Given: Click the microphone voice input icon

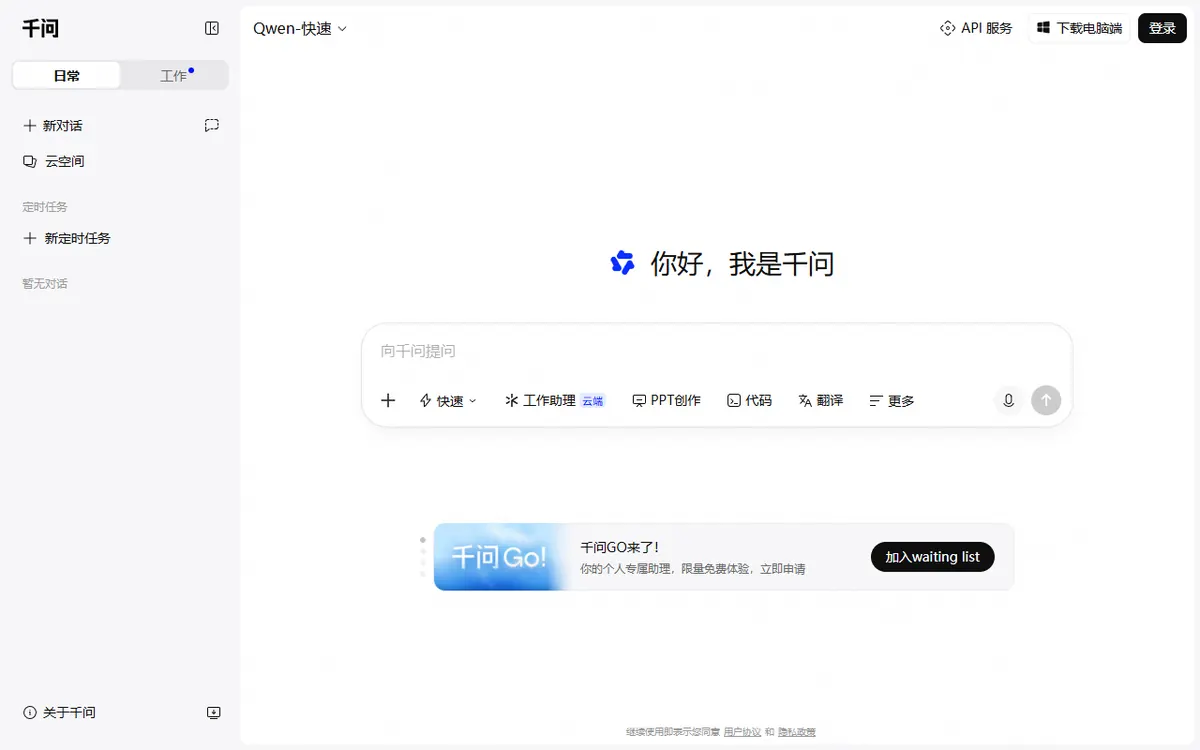Looking at the screenshot, I should pyautogui.click(x=1008, y=400).
